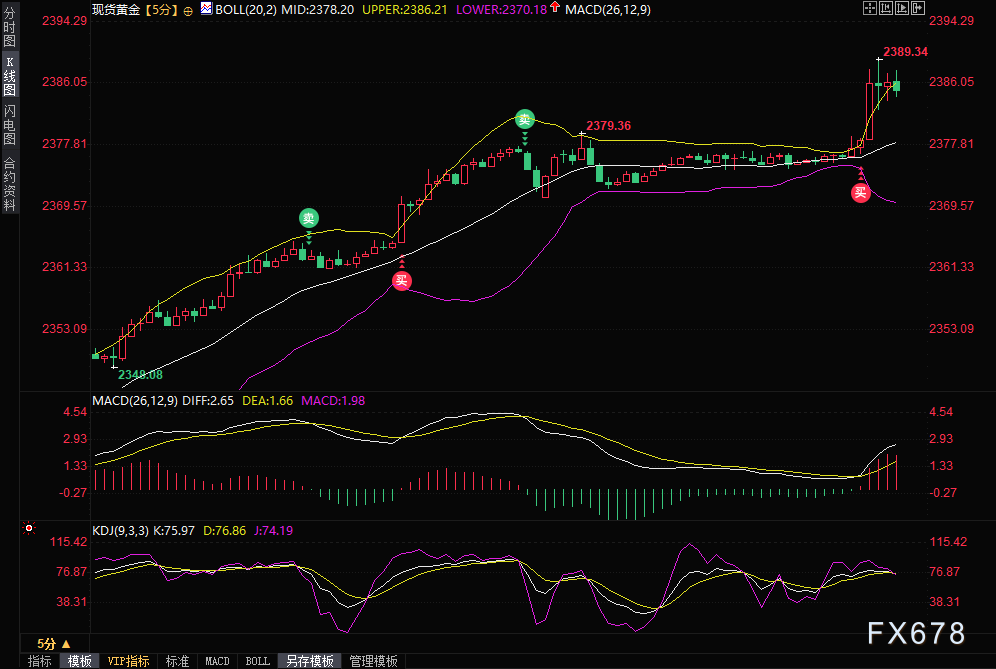Click the jump-to-start axis icon at top right
The height and width of the screenshot is (669, 996).
pos(886,8)
